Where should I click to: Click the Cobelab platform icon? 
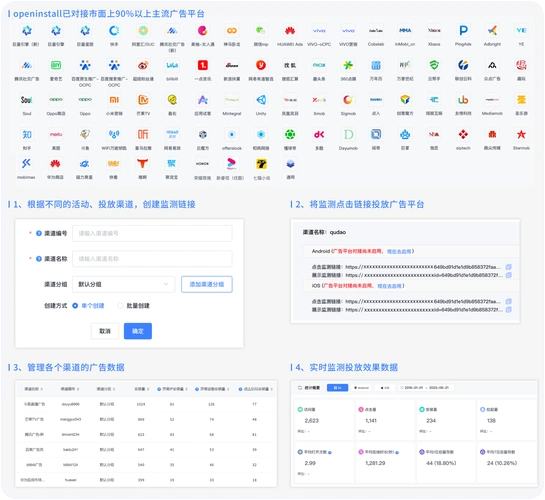376,31
